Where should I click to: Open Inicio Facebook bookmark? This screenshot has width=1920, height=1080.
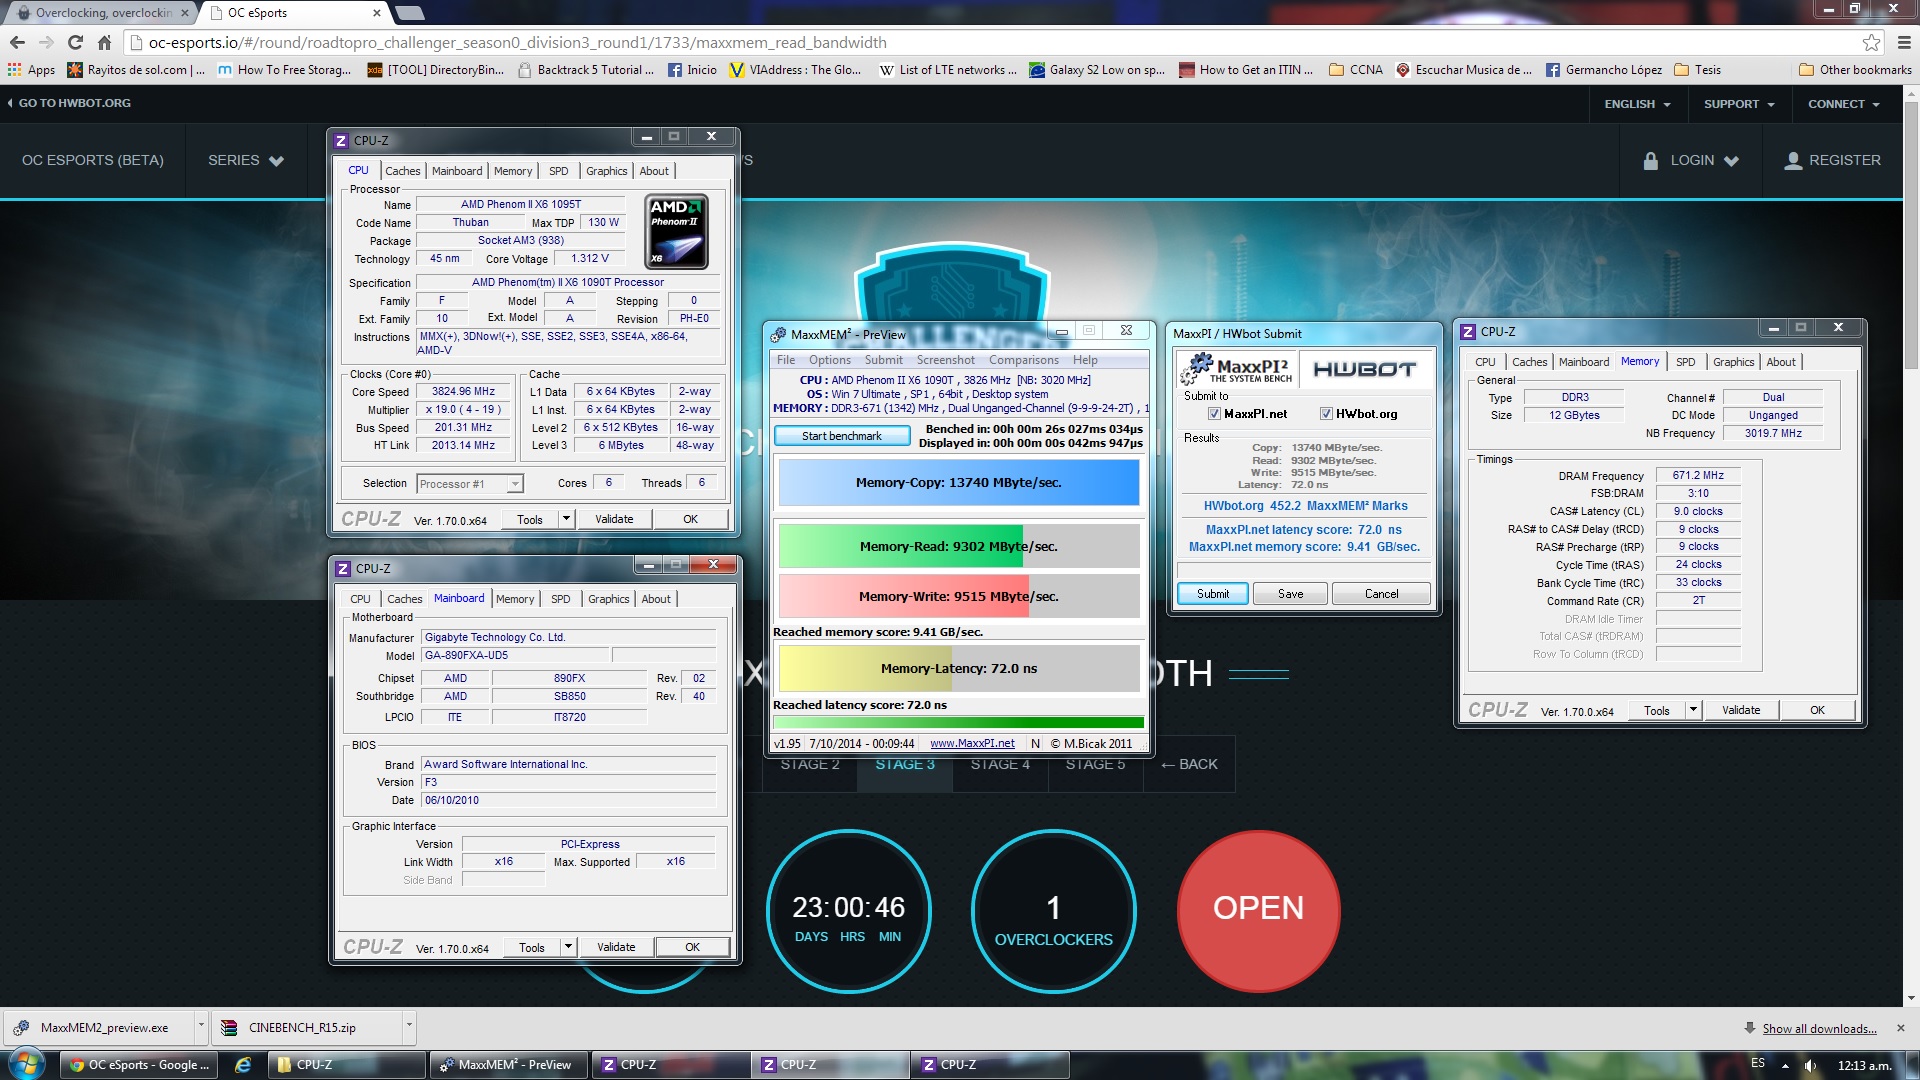tap(692, 70)
